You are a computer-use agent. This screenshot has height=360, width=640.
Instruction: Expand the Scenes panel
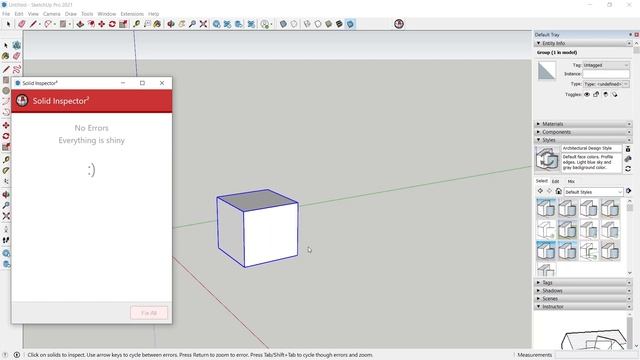tap(538, 298)
